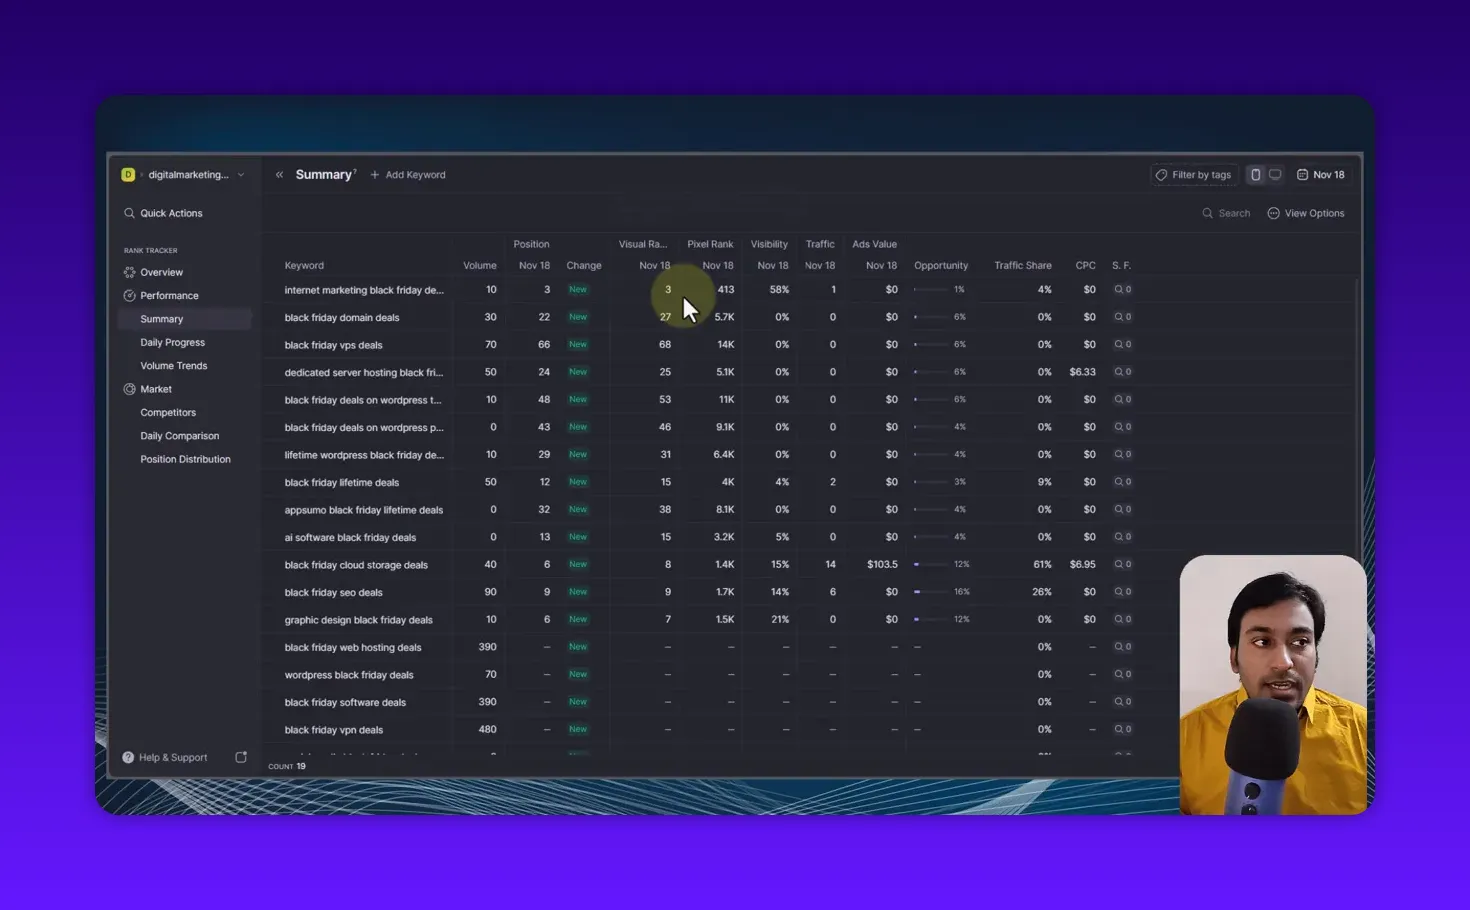Switch to Daily Progress view
The image size is (1470, 910).
coord(172,342)
